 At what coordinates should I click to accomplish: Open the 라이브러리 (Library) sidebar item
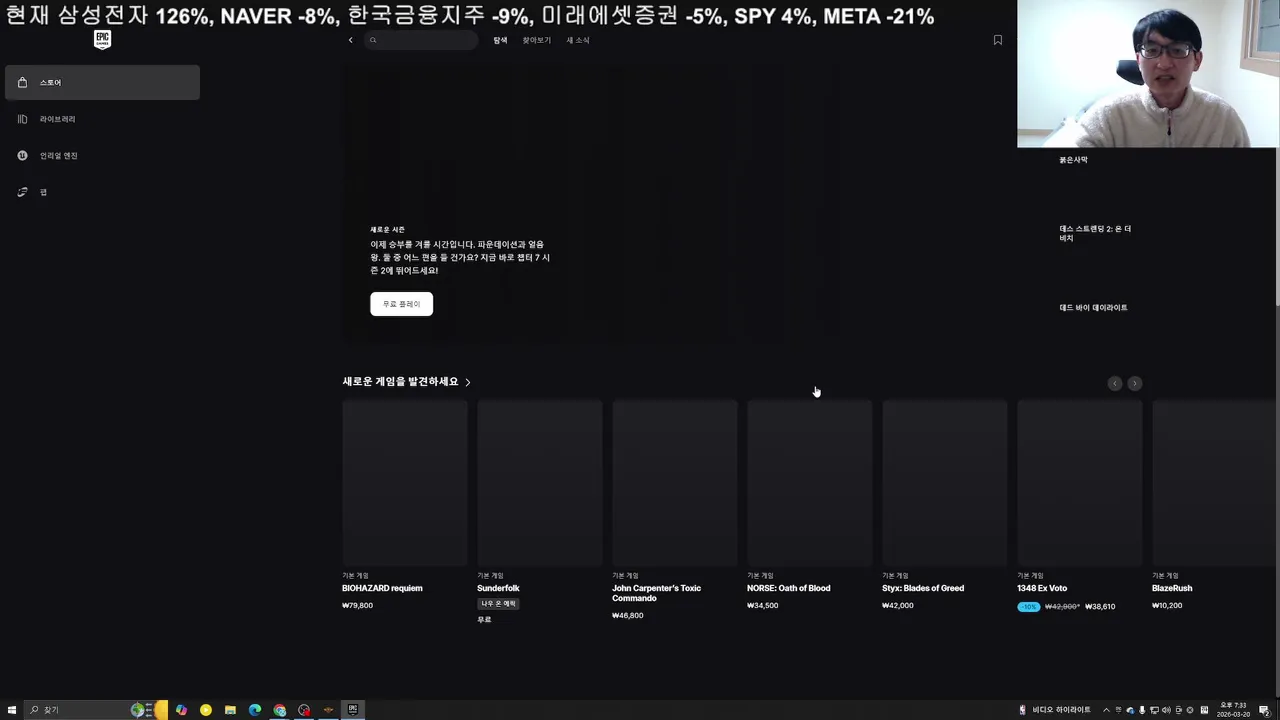(102, 119)
